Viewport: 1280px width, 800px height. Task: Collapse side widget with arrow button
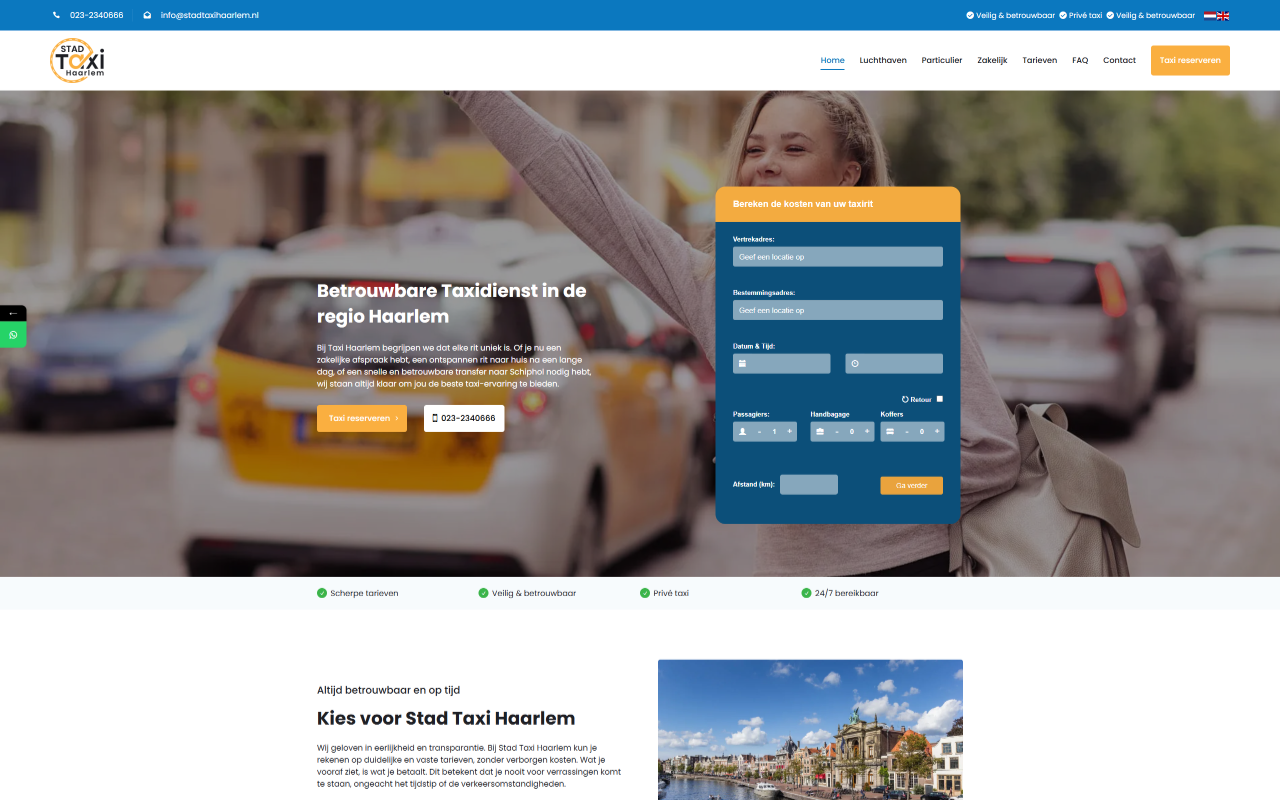coord(13,313)
